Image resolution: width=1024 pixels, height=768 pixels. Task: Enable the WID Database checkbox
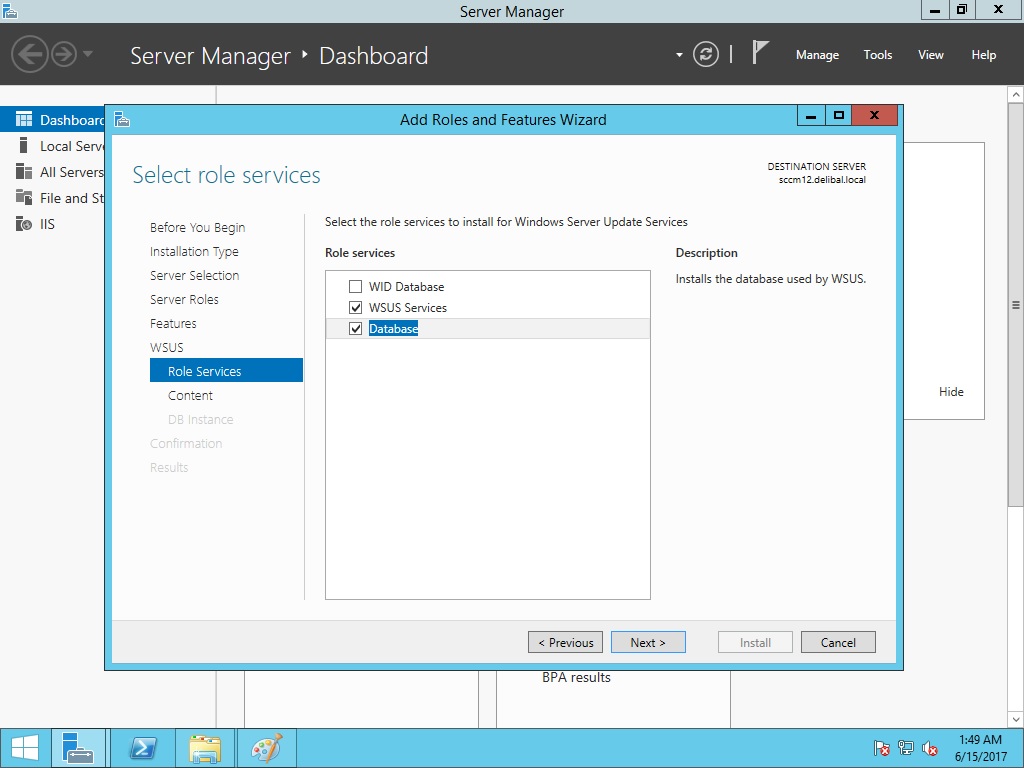tap(355, 287)
